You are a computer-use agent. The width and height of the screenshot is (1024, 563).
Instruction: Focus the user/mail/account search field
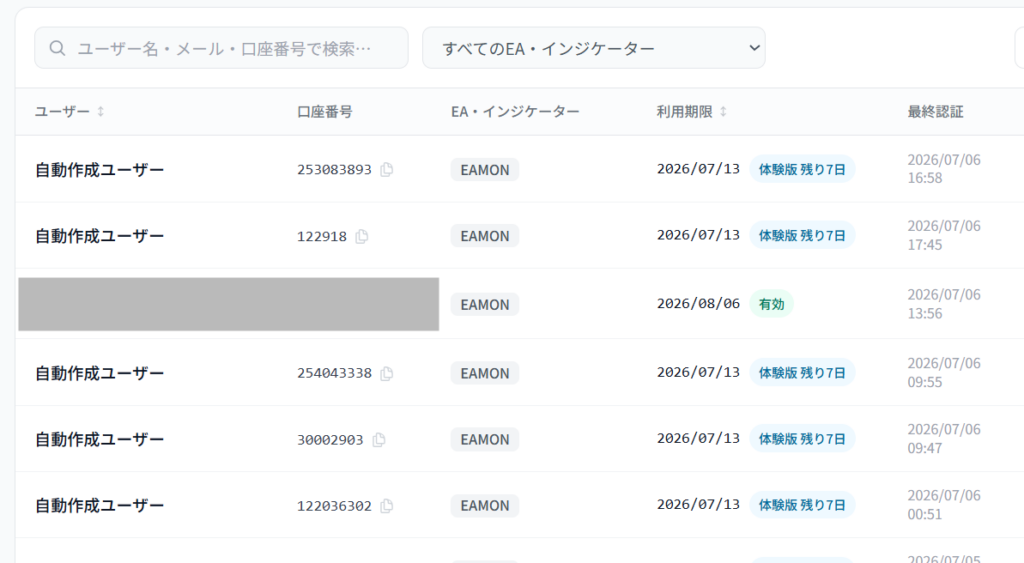[x=221, y=48]
